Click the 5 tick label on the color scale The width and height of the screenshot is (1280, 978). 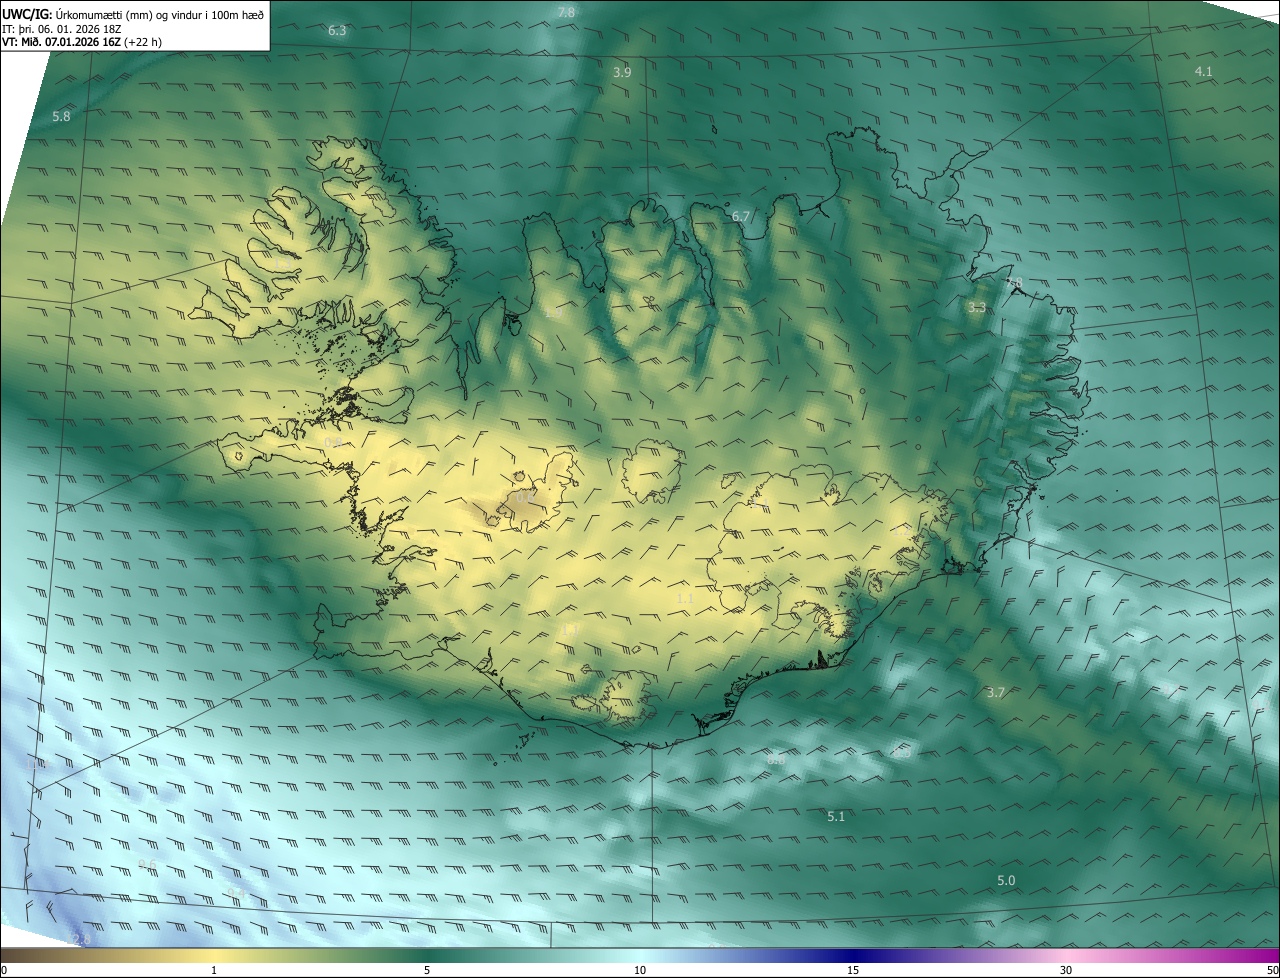click(x=427, y=970)
